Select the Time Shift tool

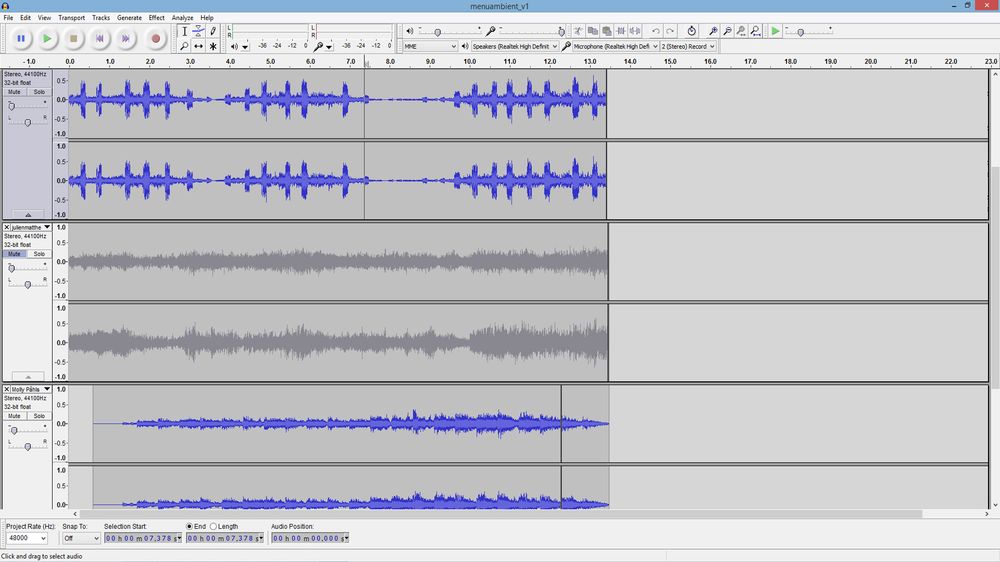click(198, 46)
